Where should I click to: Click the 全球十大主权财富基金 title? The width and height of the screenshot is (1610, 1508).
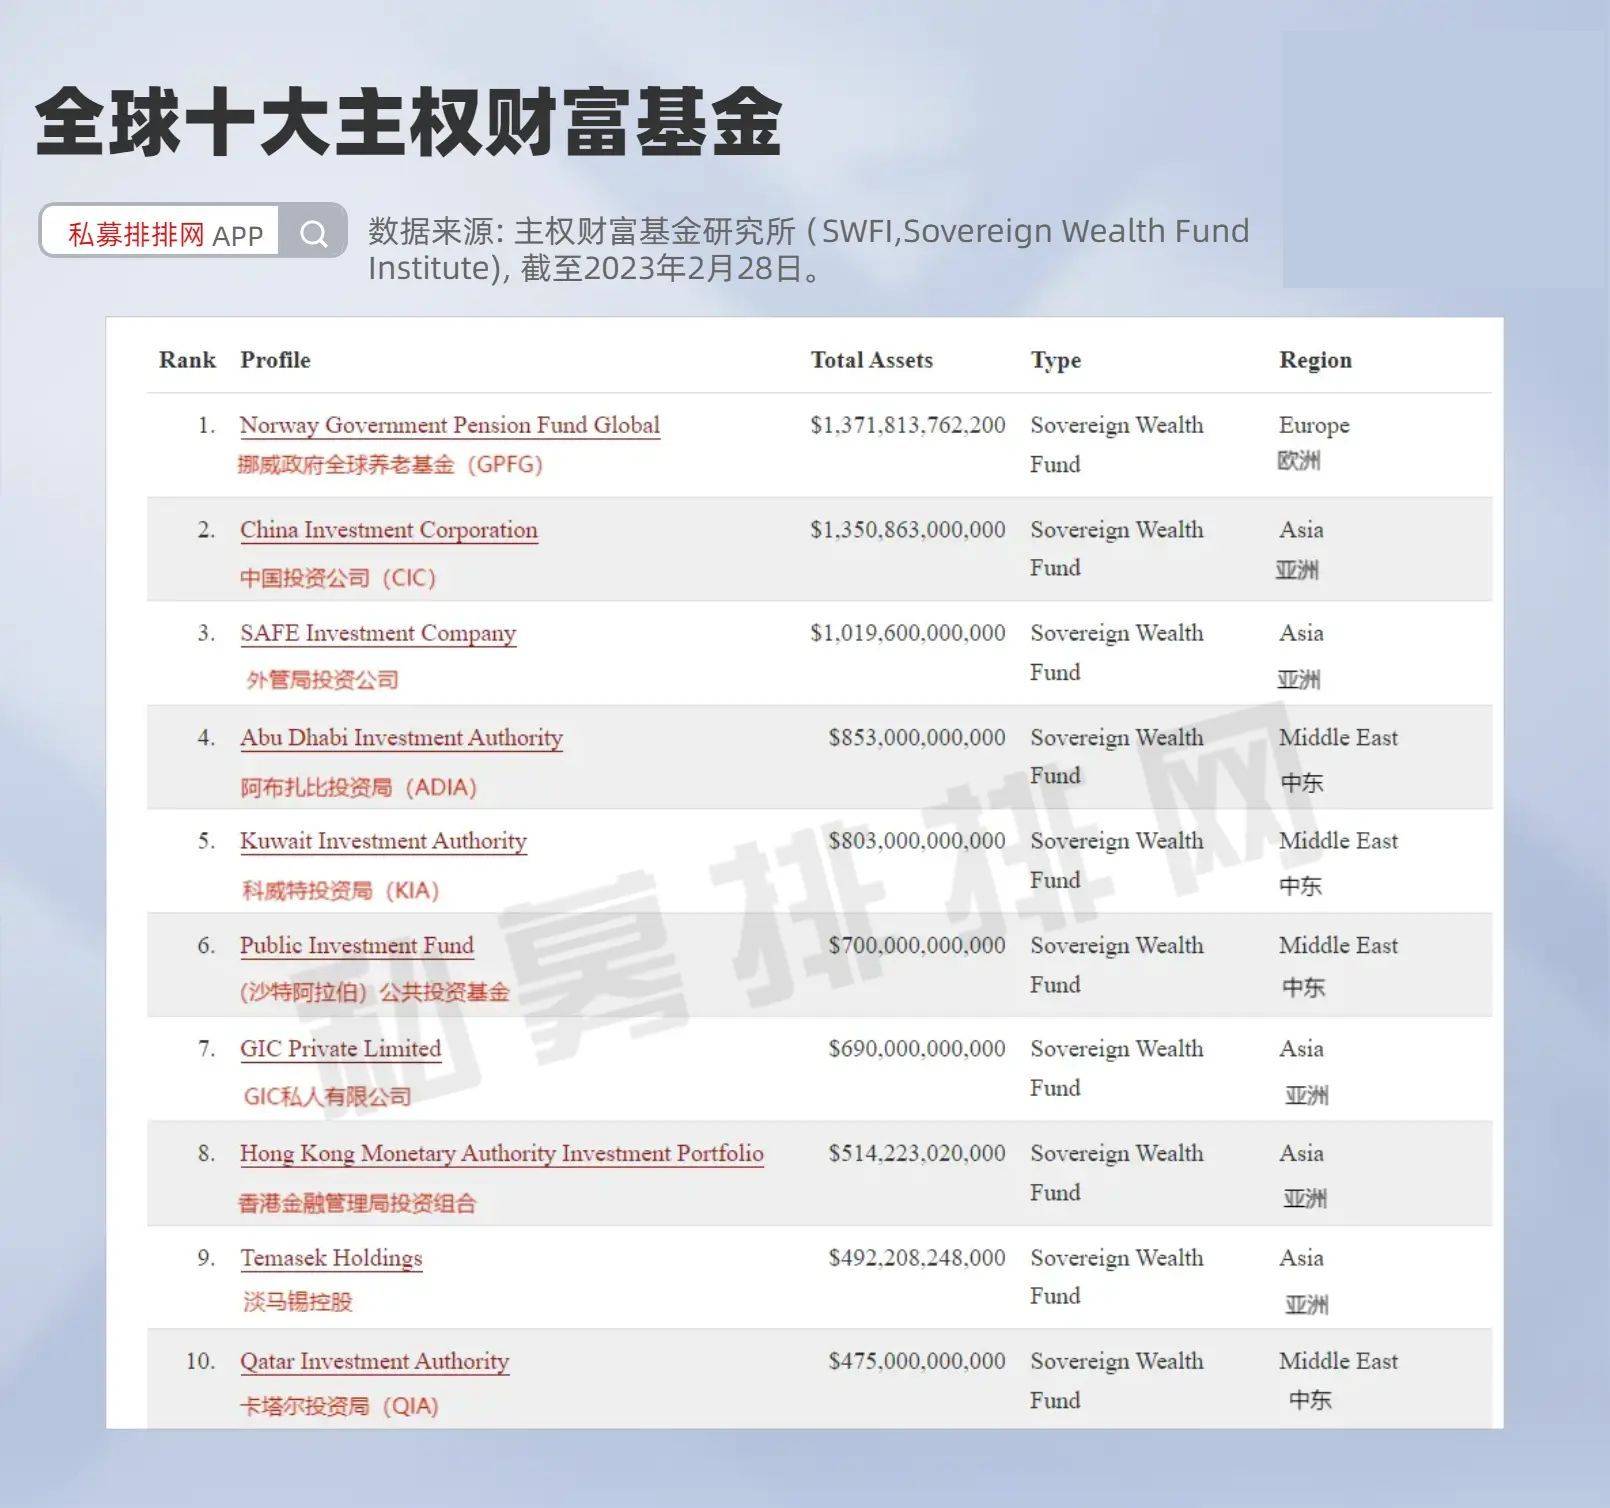408,122
